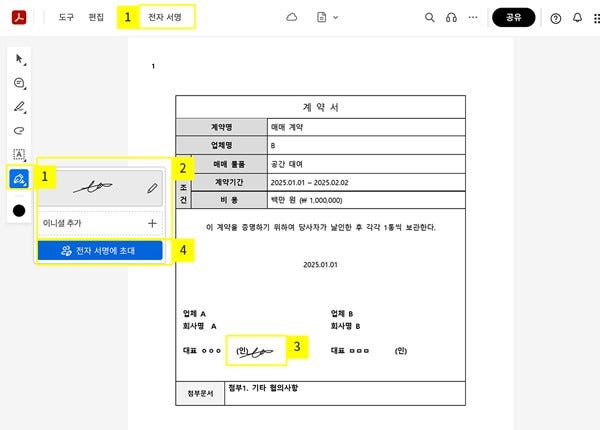The image size is (600, 430).
Task: Click the Adobe Acrobat logo icon
Action: [19, 17]
